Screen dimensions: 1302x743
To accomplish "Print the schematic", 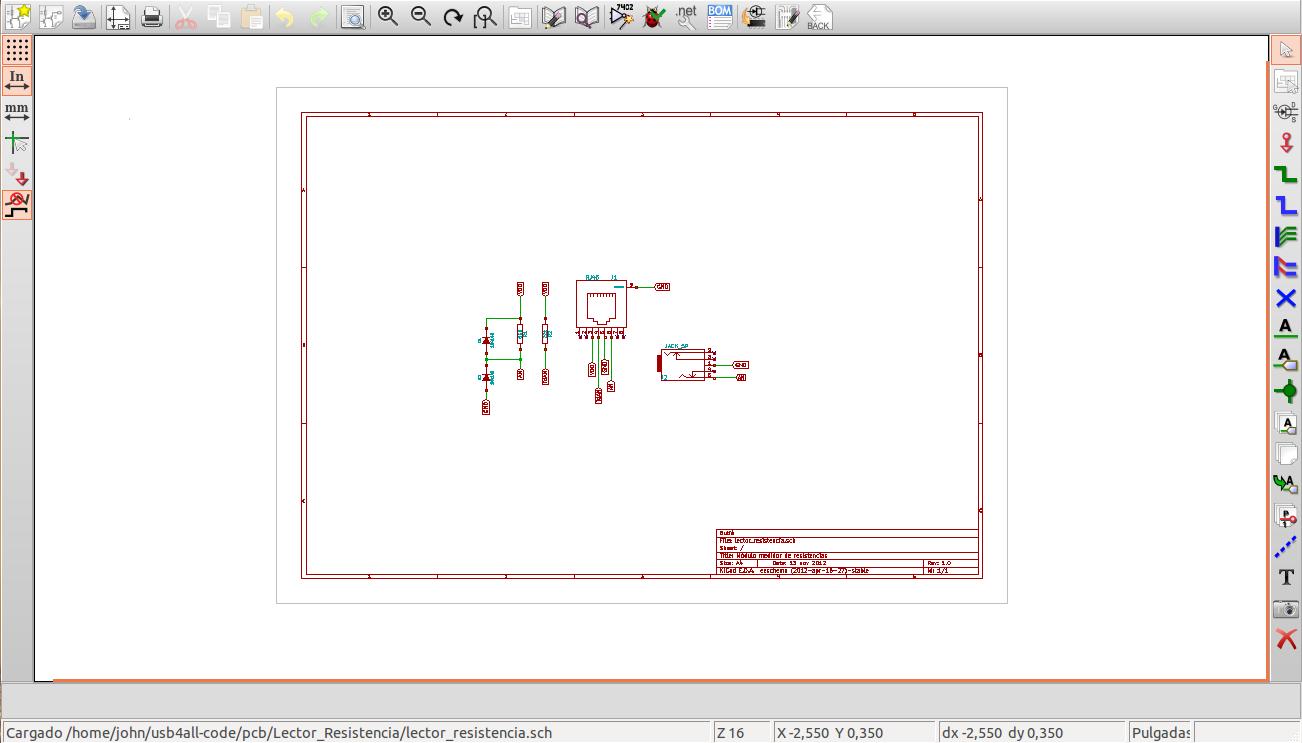I will [x=152, y=17].
